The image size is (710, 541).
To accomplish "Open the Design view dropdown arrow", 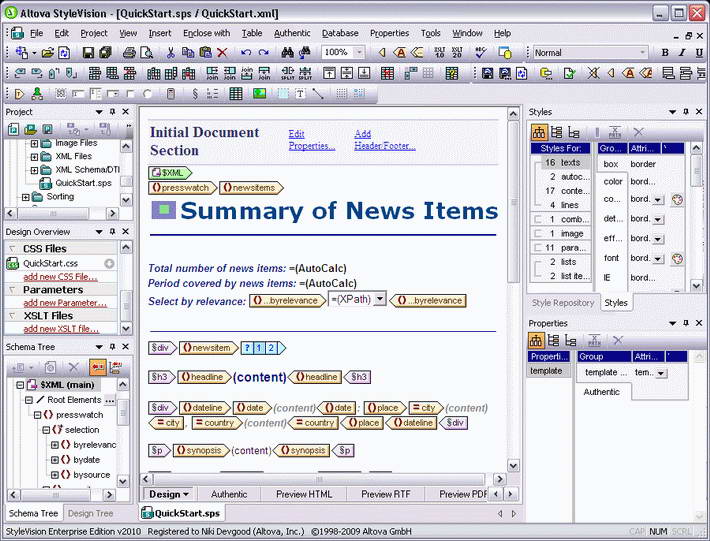I will coord(186,494).
